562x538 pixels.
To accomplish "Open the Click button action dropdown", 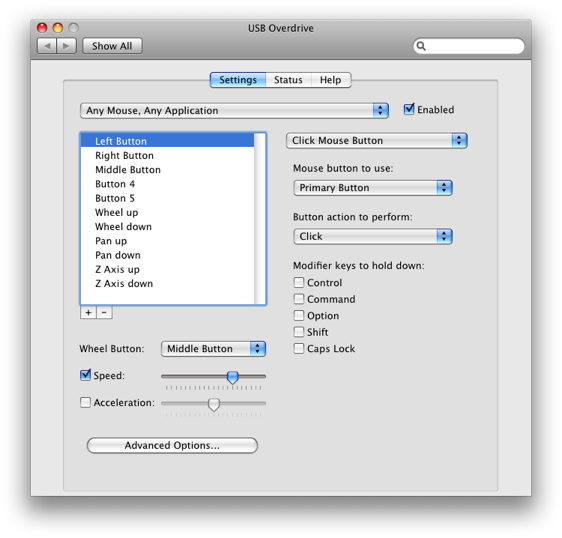I will click(x=373, y=237).
